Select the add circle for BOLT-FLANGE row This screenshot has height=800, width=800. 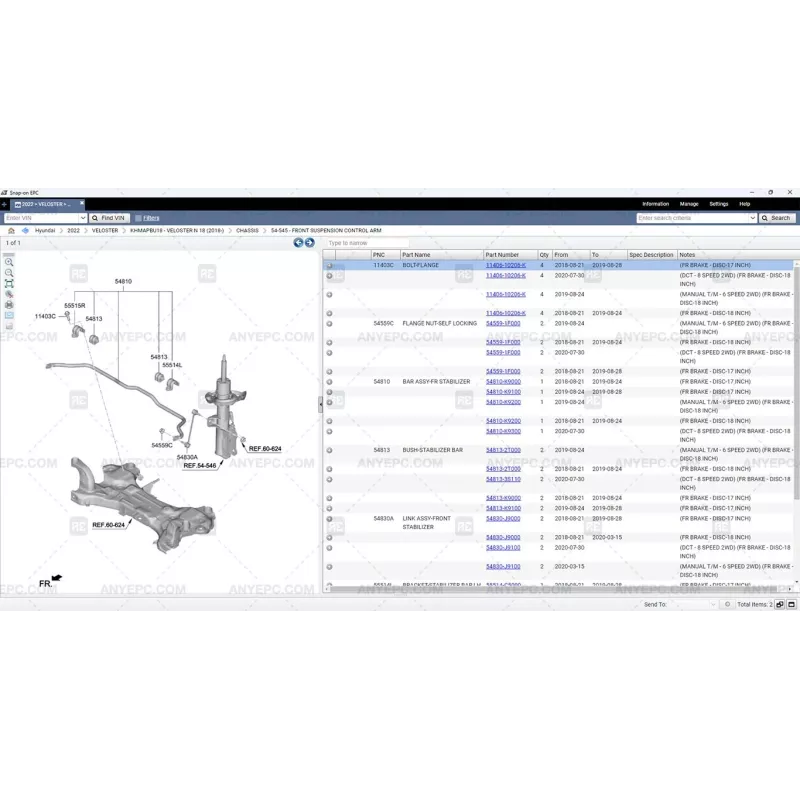coord(329,266)
